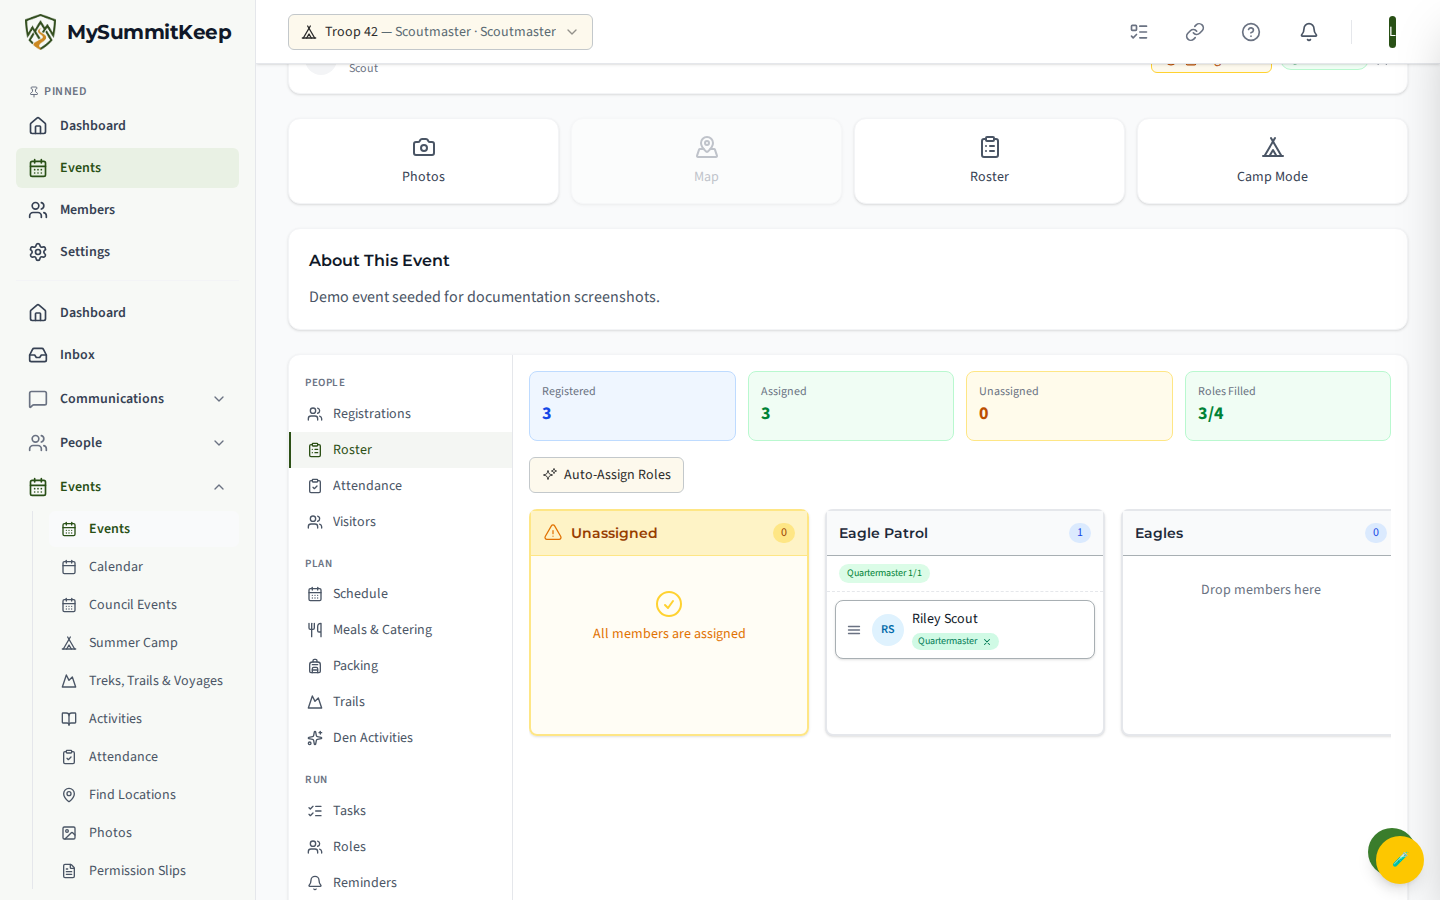Open pinned Settings
This screenshot has width=1440, height=900.
point(127,252)
